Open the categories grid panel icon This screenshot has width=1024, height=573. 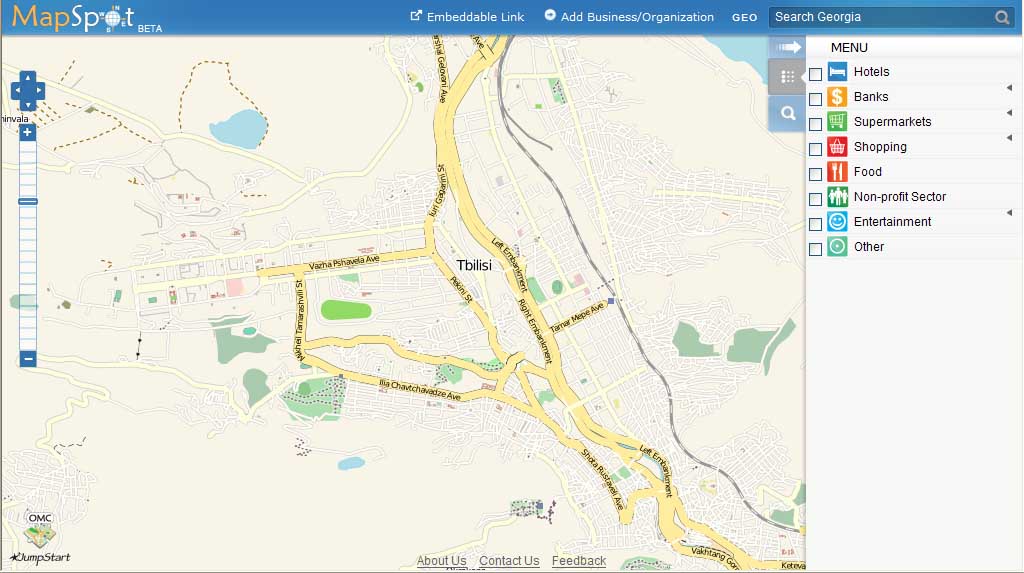788,77
